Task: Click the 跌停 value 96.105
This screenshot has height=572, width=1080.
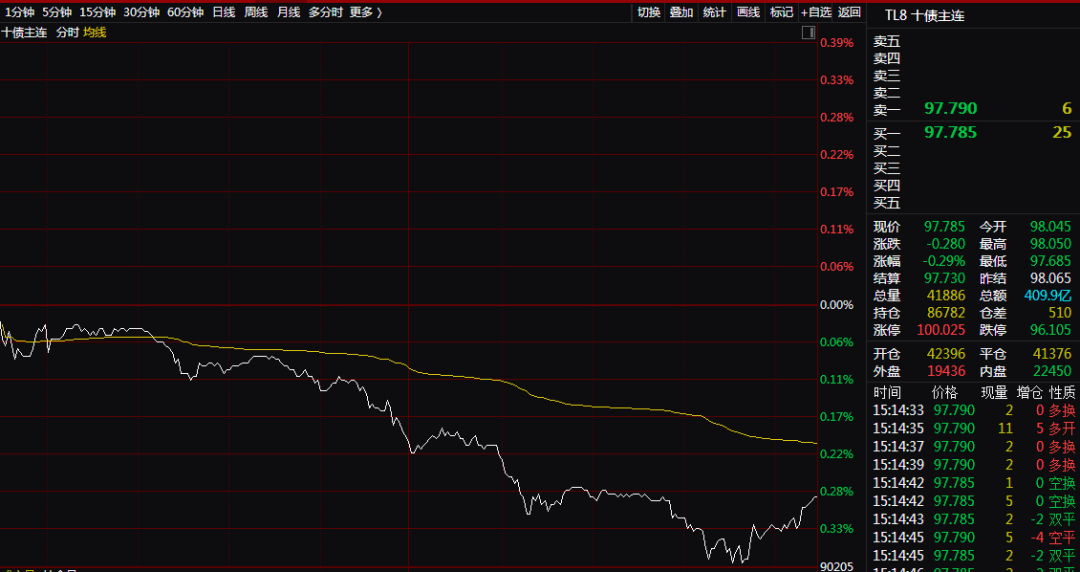Action: [1051, 330]
